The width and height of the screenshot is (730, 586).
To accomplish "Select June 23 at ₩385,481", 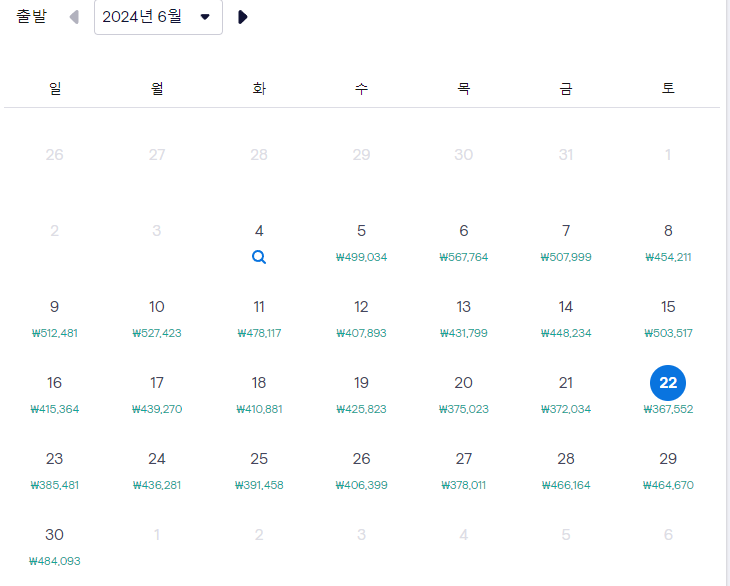I will tap(54, 471).
